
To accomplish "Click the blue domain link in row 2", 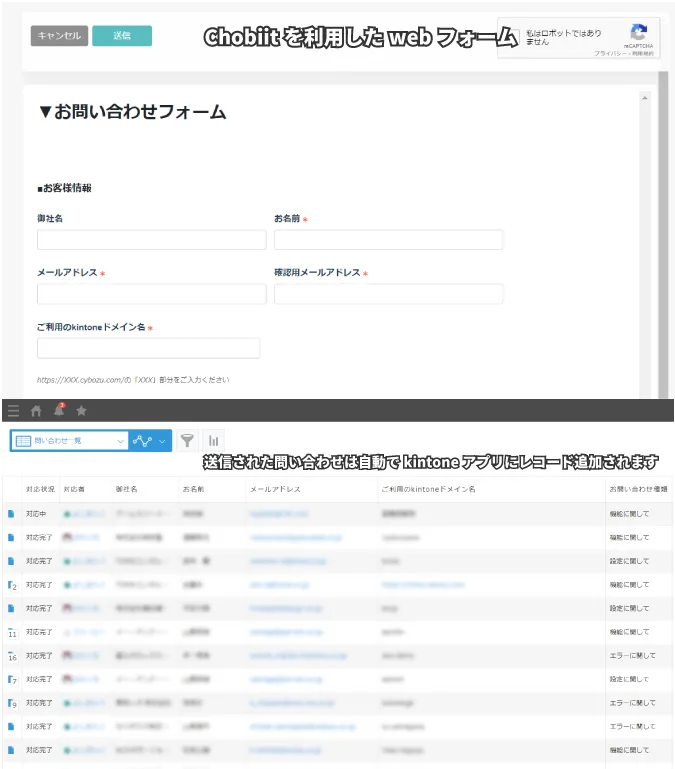I will pos(423,585).
